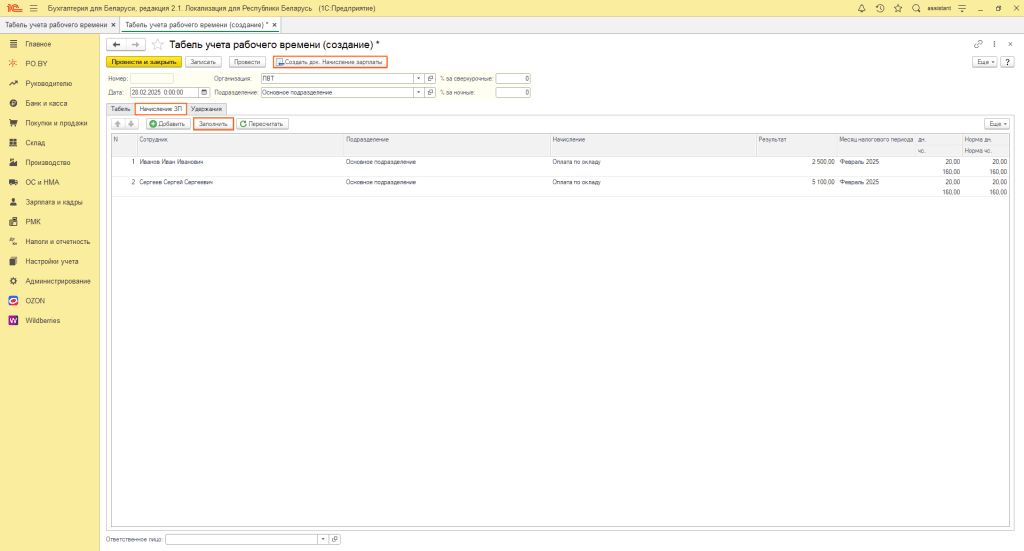Open ОС и НМА section
This screenshot has height=551, width=1024.
[x=42, y=182]
